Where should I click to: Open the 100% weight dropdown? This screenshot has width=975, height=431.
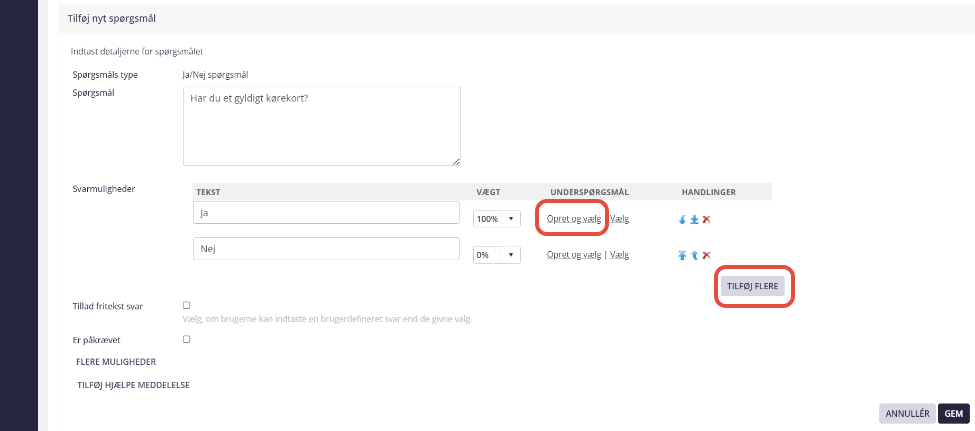(x=497, y=219)
